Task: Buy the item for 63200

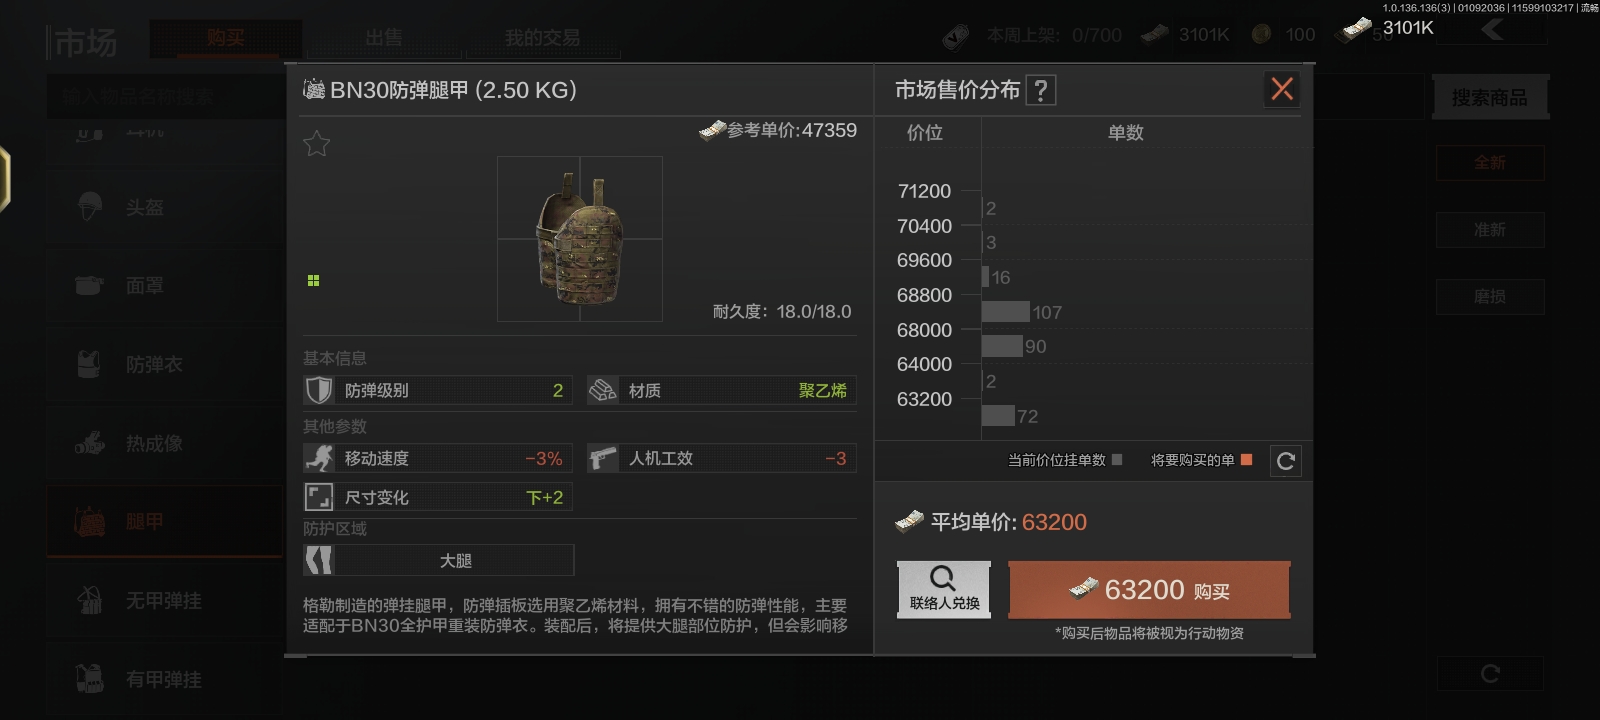Action: (x=1149, y=590)
